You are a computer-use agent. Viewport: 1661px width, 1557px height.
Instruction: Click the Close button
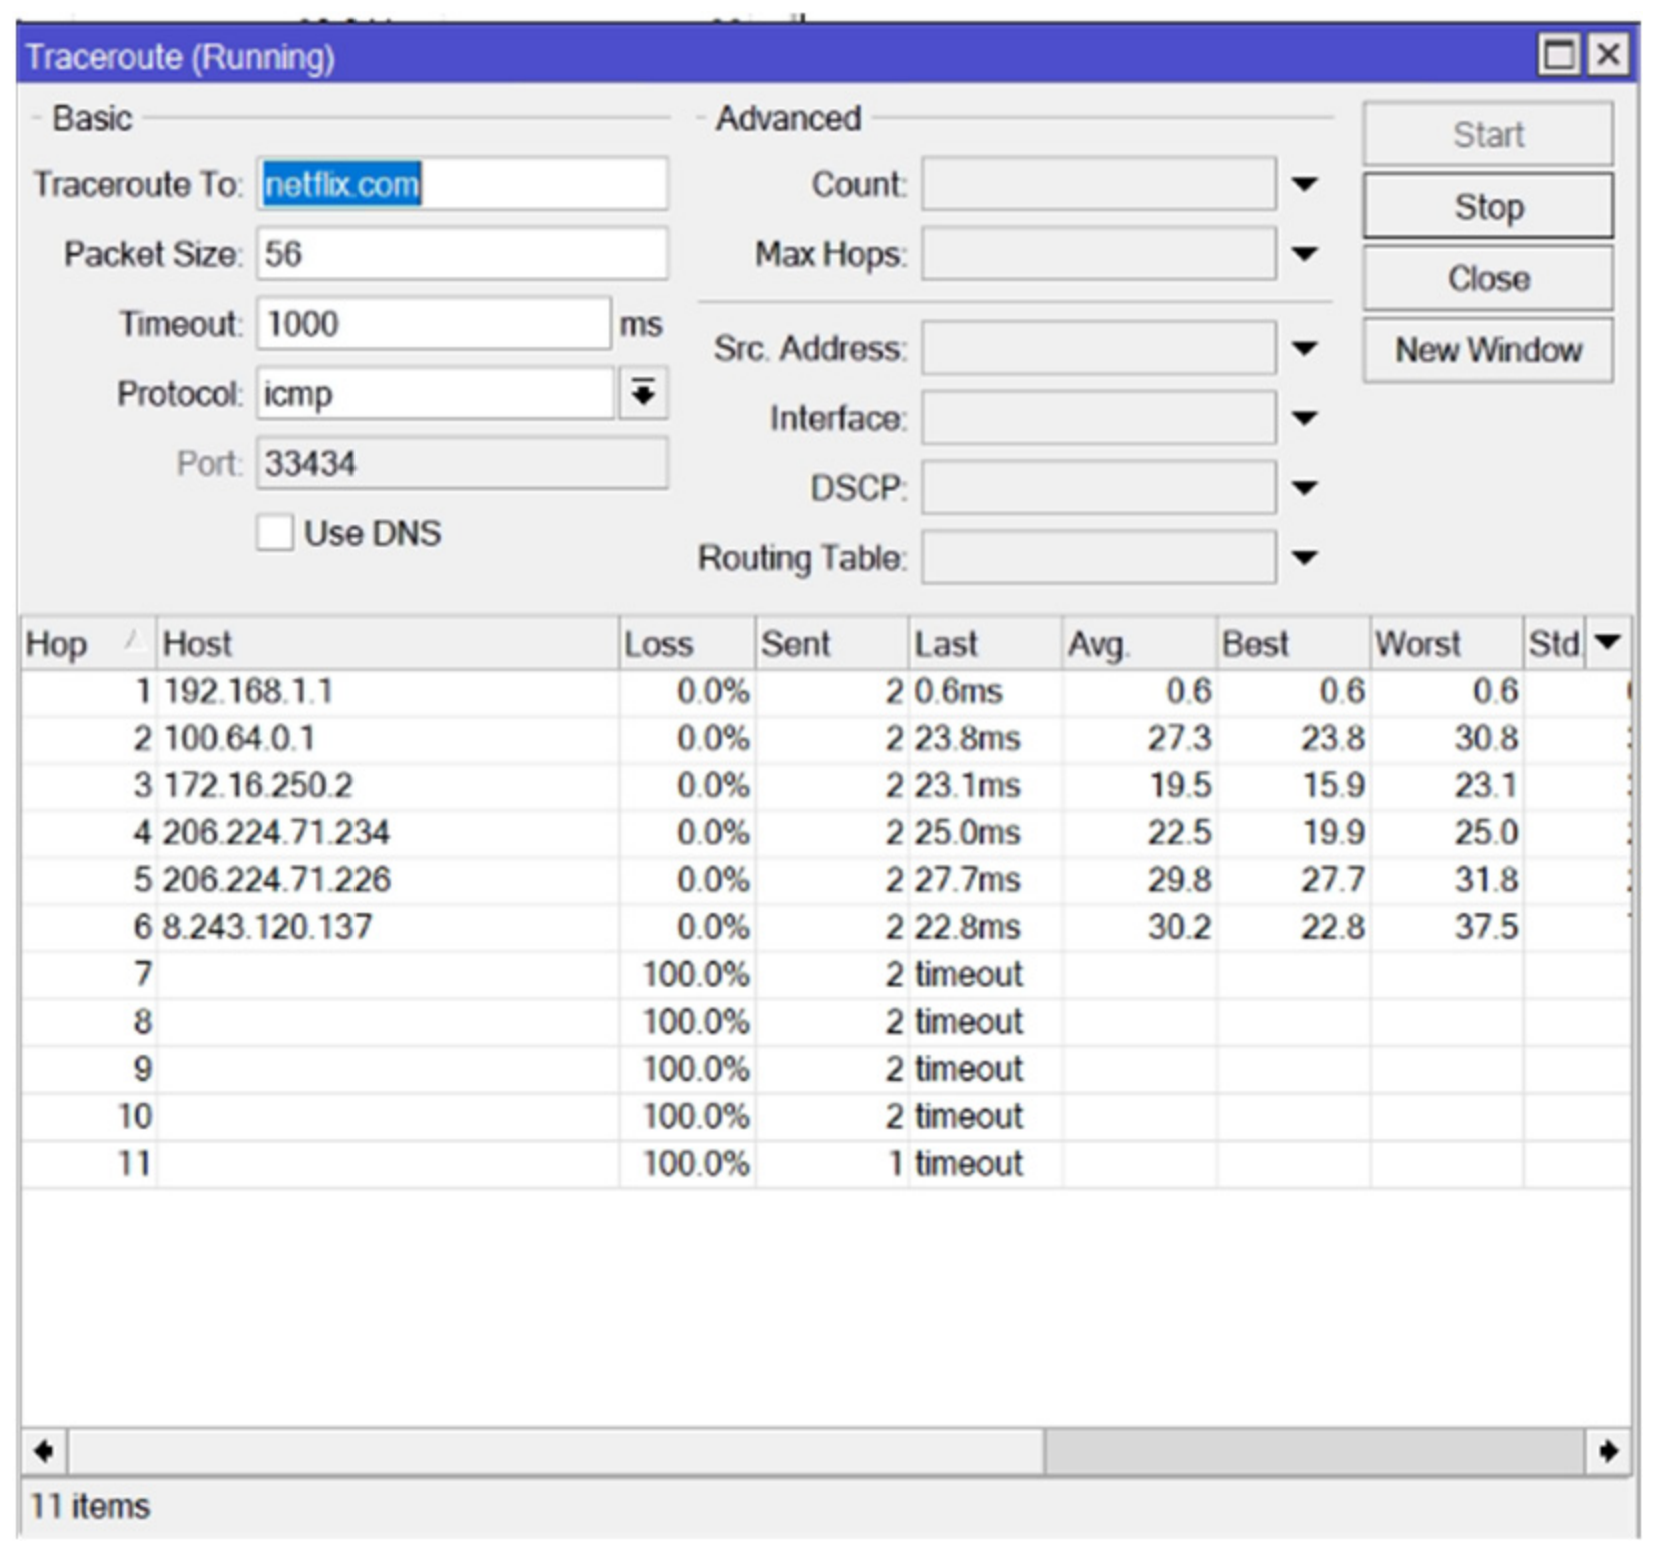click(1487, 278)
